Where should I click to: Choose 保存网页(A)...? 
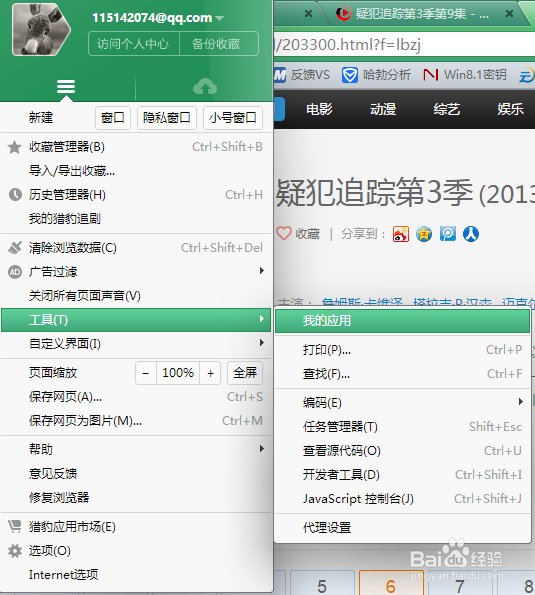point(136,397)
